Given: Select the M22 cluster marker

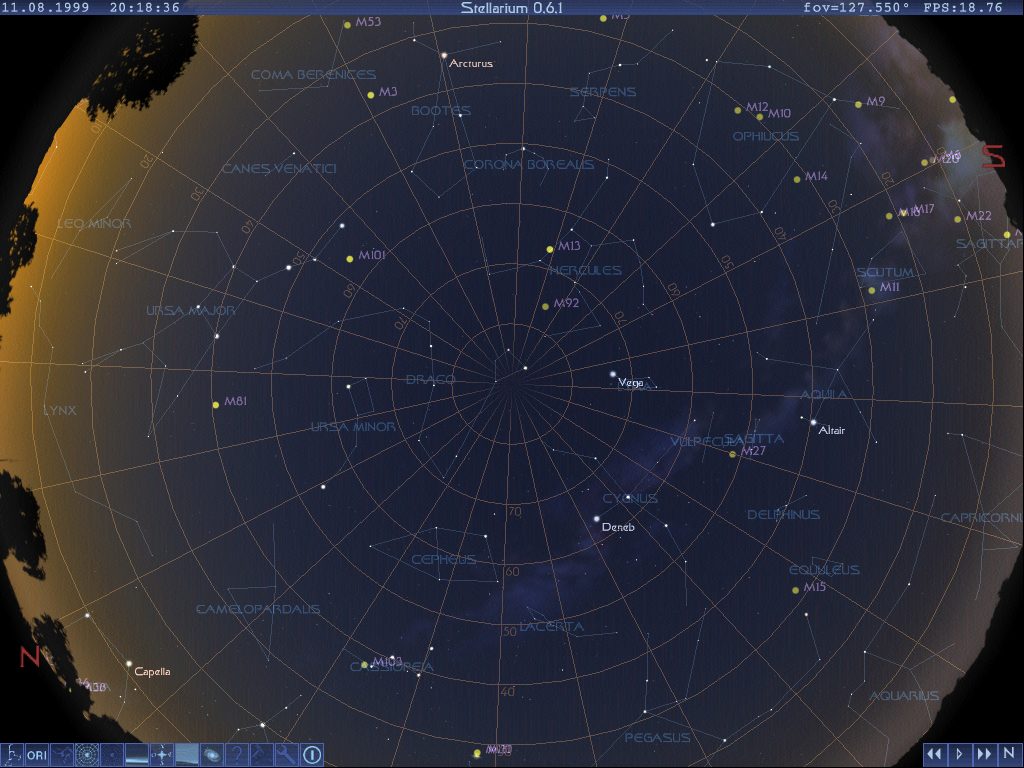Looking at the screenshot, I should (957, 219).
